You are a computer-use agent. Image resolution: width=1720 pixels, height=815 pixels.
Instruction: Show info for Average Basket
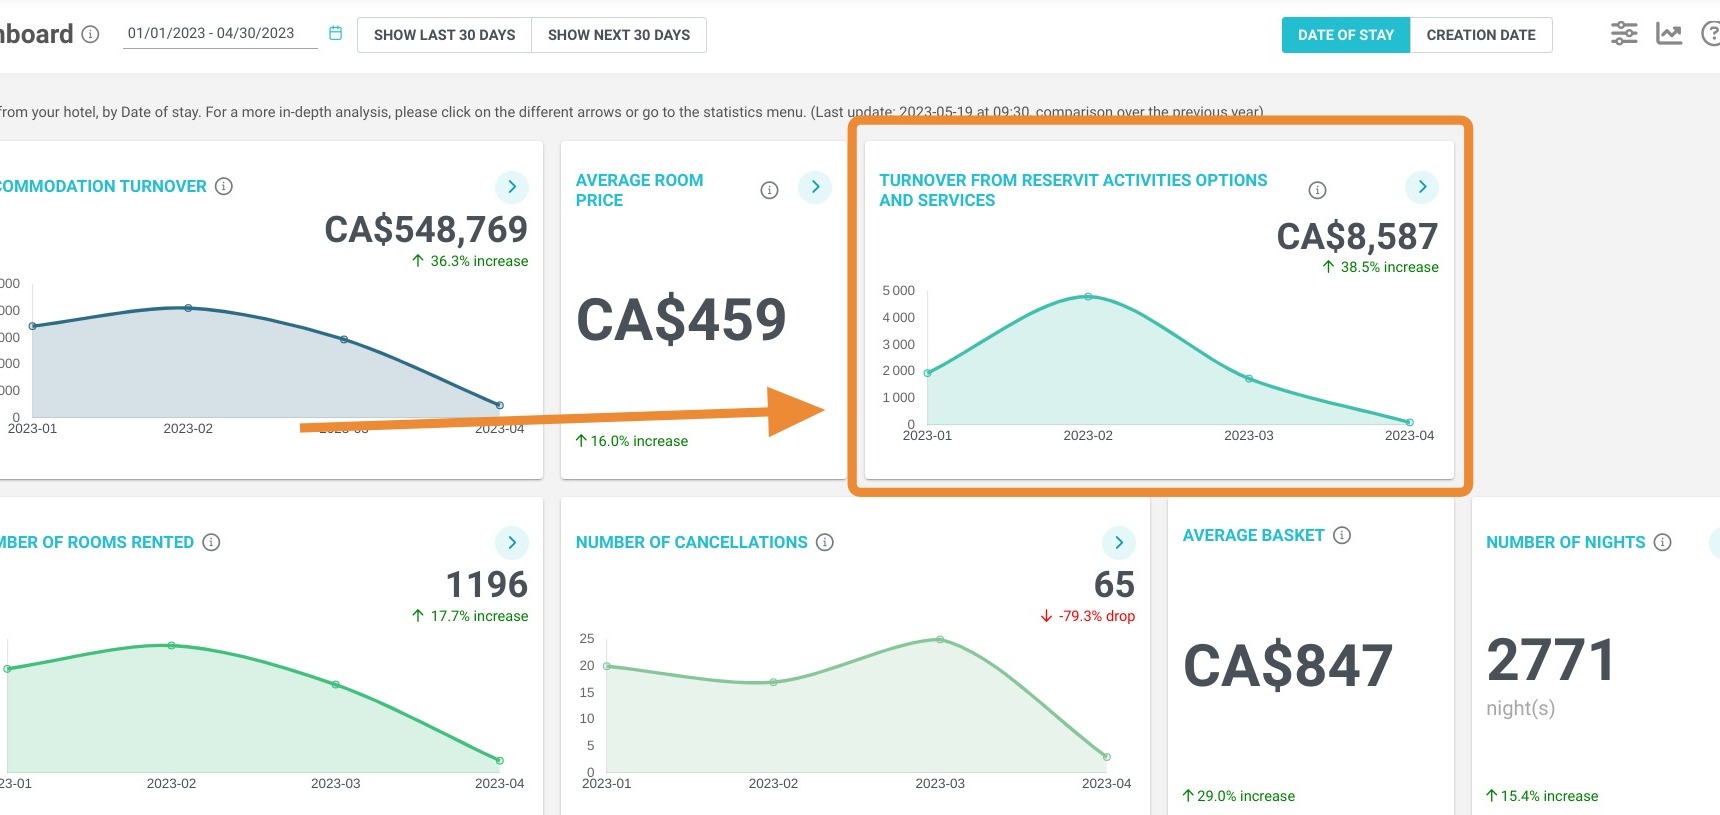coord(1342,535)
